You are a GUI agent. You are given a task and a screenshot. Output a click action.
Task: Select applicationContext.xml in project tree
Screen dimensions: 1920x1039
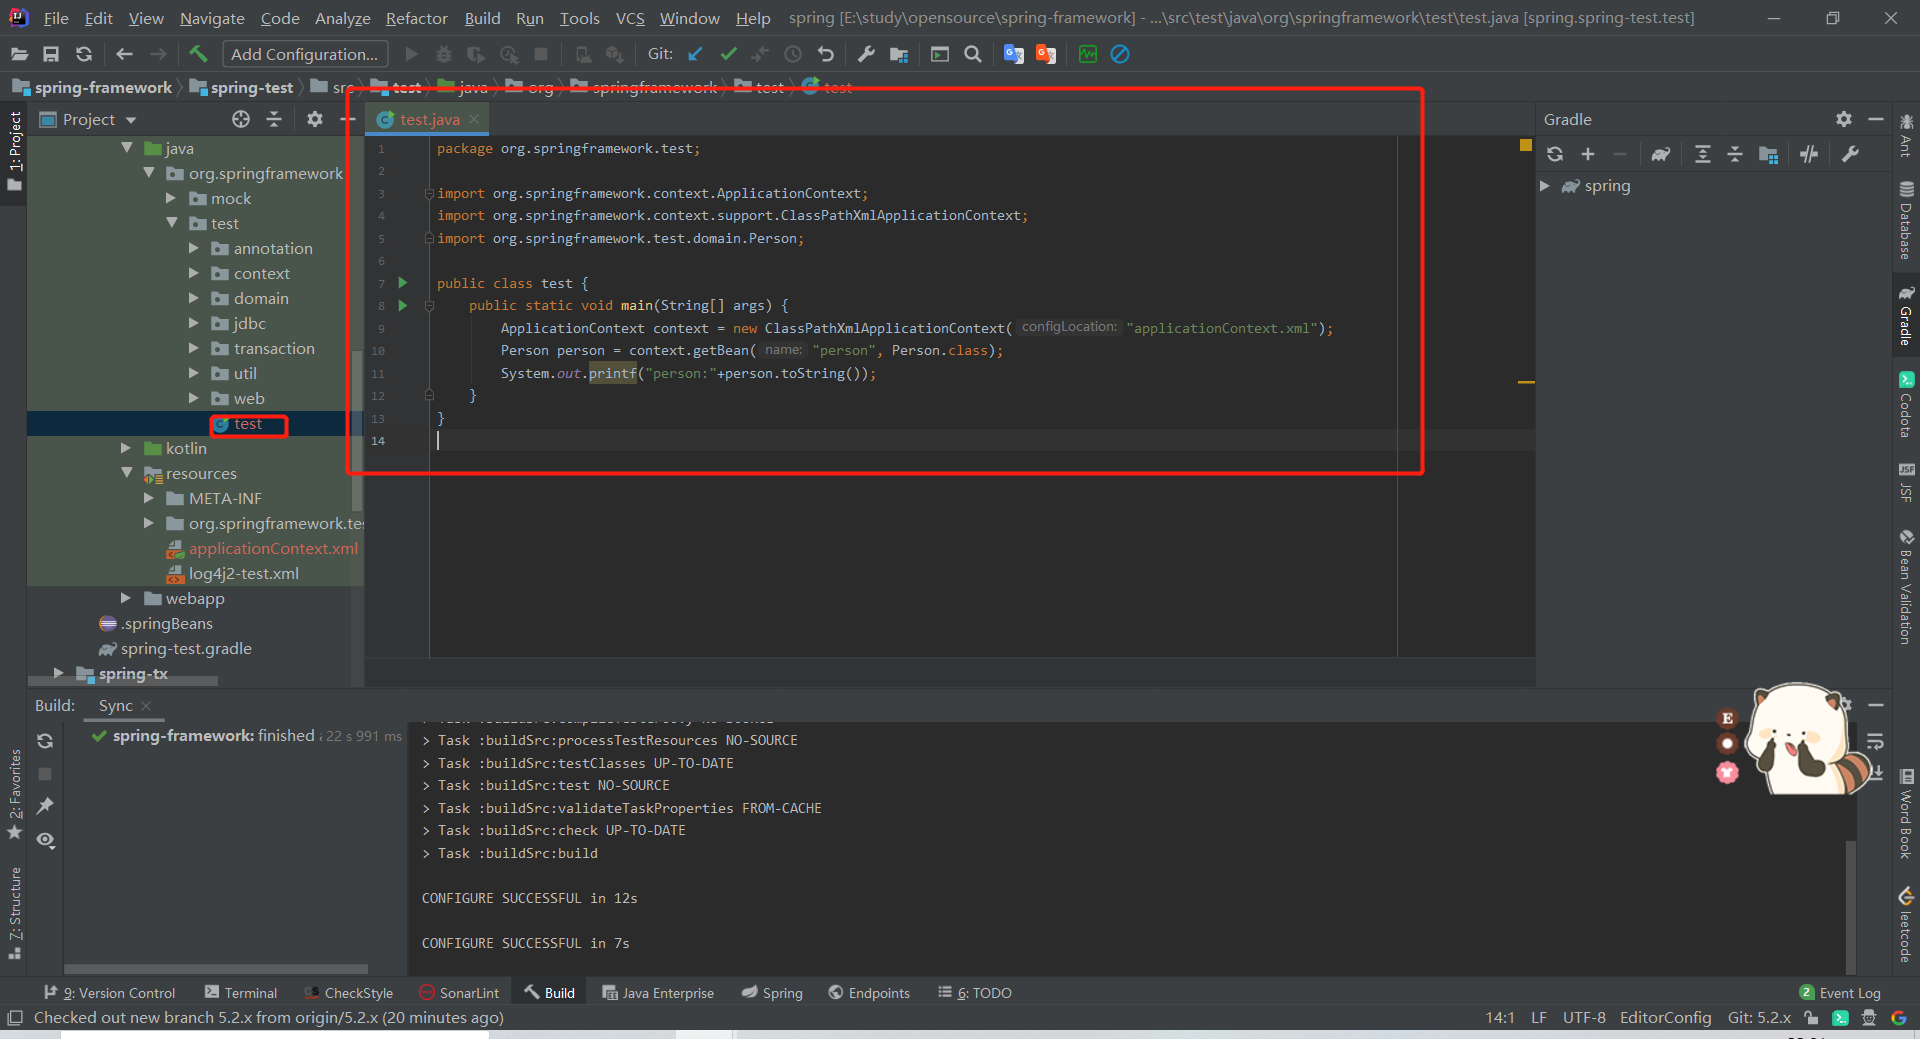pos(262,548)
